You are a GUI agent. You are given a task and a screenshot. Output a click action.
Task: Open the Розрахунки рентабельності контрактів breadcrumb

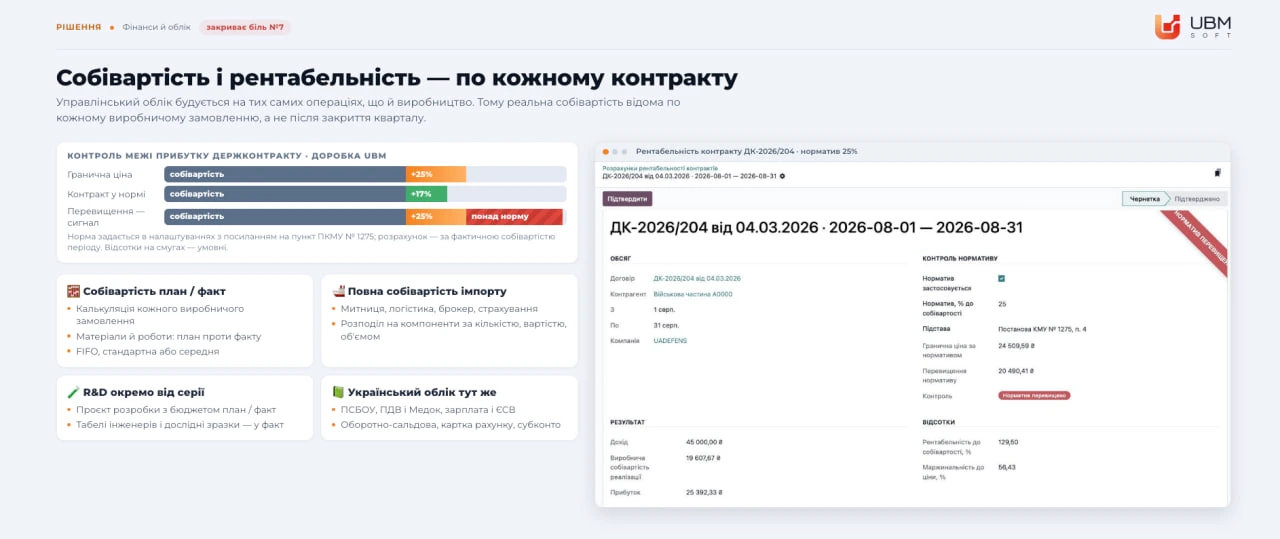coord(660,168)
